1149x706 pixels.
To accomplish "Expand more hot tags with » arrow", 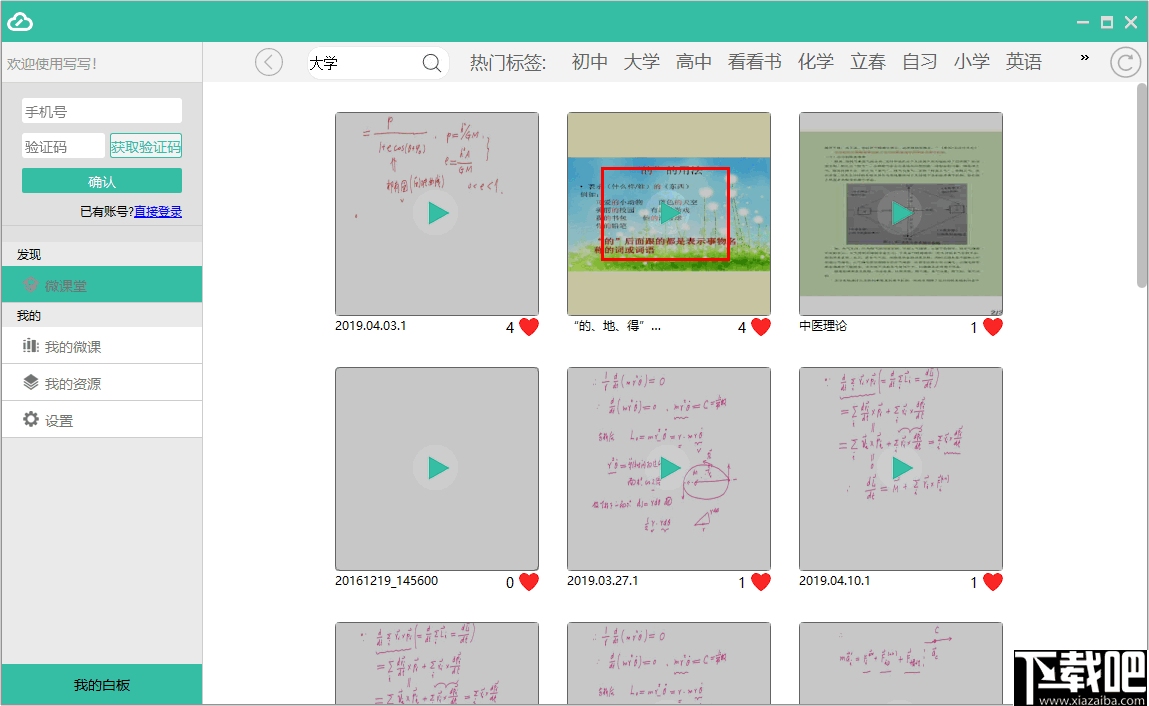I will point(1085,57).
